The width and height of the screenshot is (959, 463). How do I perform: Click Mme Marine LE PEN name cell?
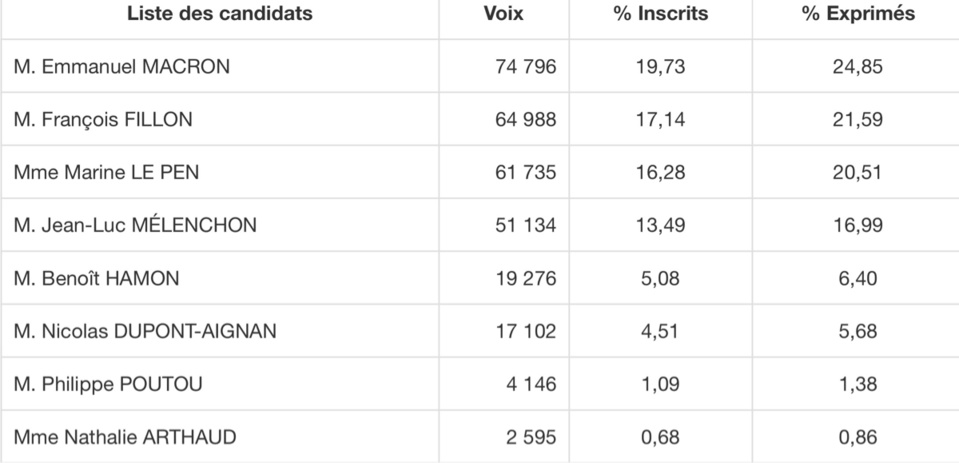(106, 173)
